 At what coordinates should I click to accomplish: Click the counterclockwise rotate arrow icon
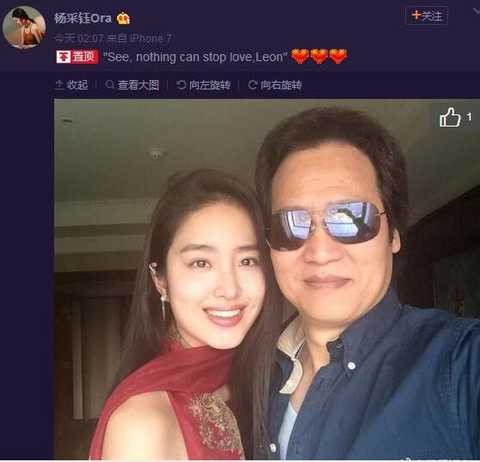tap(181, 85)
